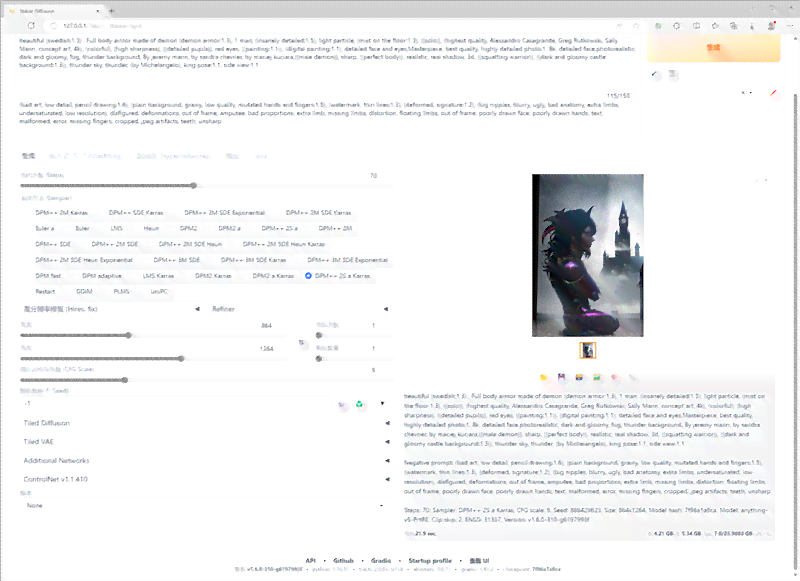The width and height of the screenshot is (800, 581).
Task: Switch to the Lora tab
Action: (260, 156)
